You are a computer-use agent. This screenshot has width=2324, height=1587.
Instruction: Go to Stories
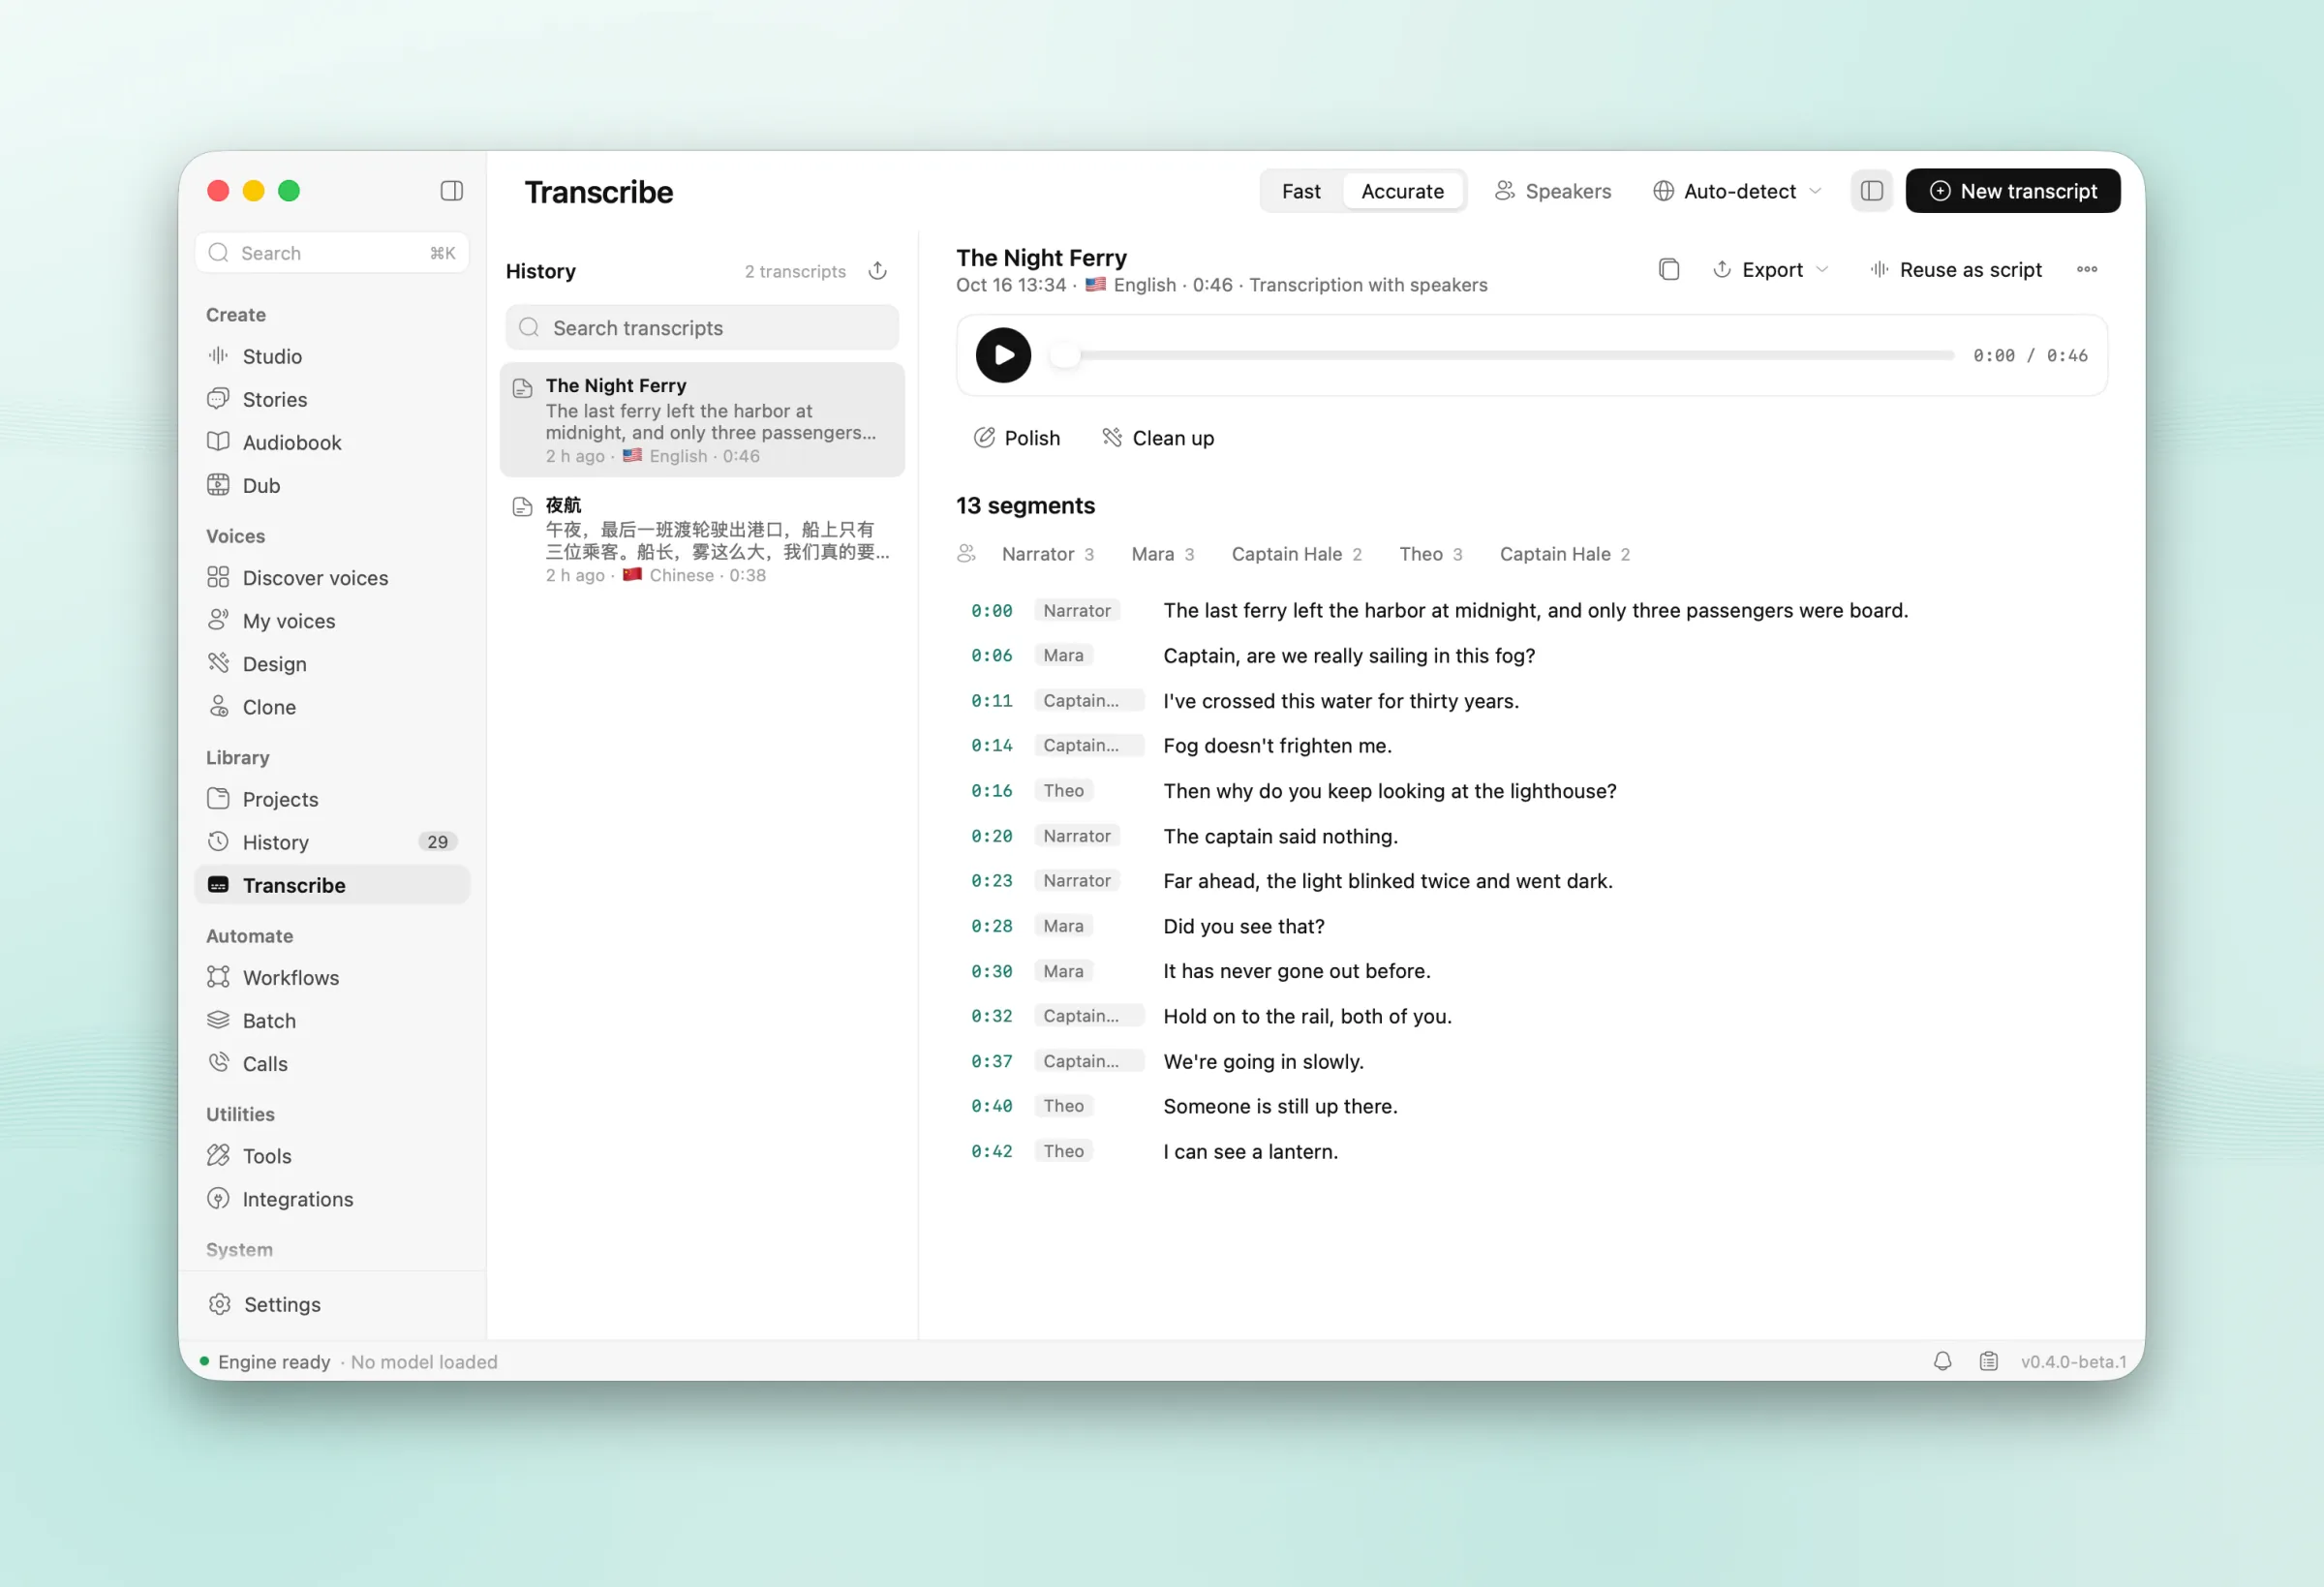click(x=332, y=399)
